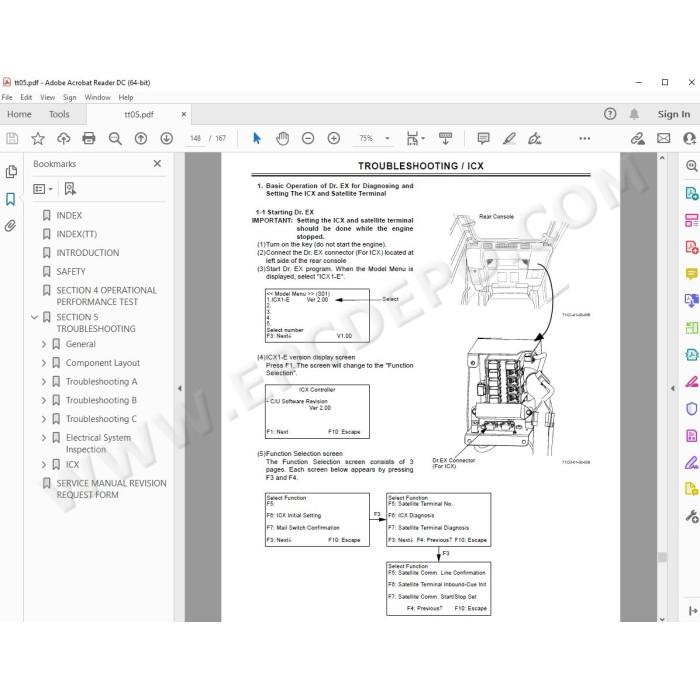This screenshot has height=700, width=700.
Task: Toggle the Bookmarks panel icon
Action: click(x=11, y=199)
